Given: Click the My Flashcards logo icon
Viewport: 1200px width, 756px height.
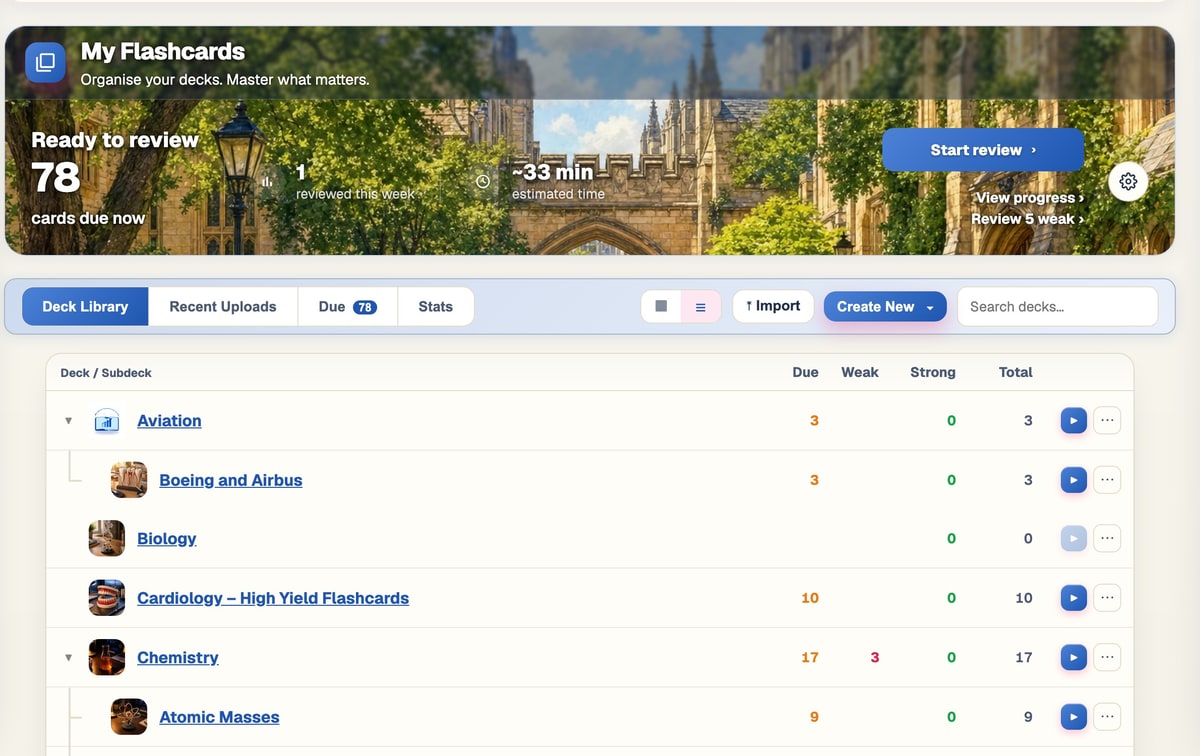Looking at the screenshot, I should tap(45, 63).
